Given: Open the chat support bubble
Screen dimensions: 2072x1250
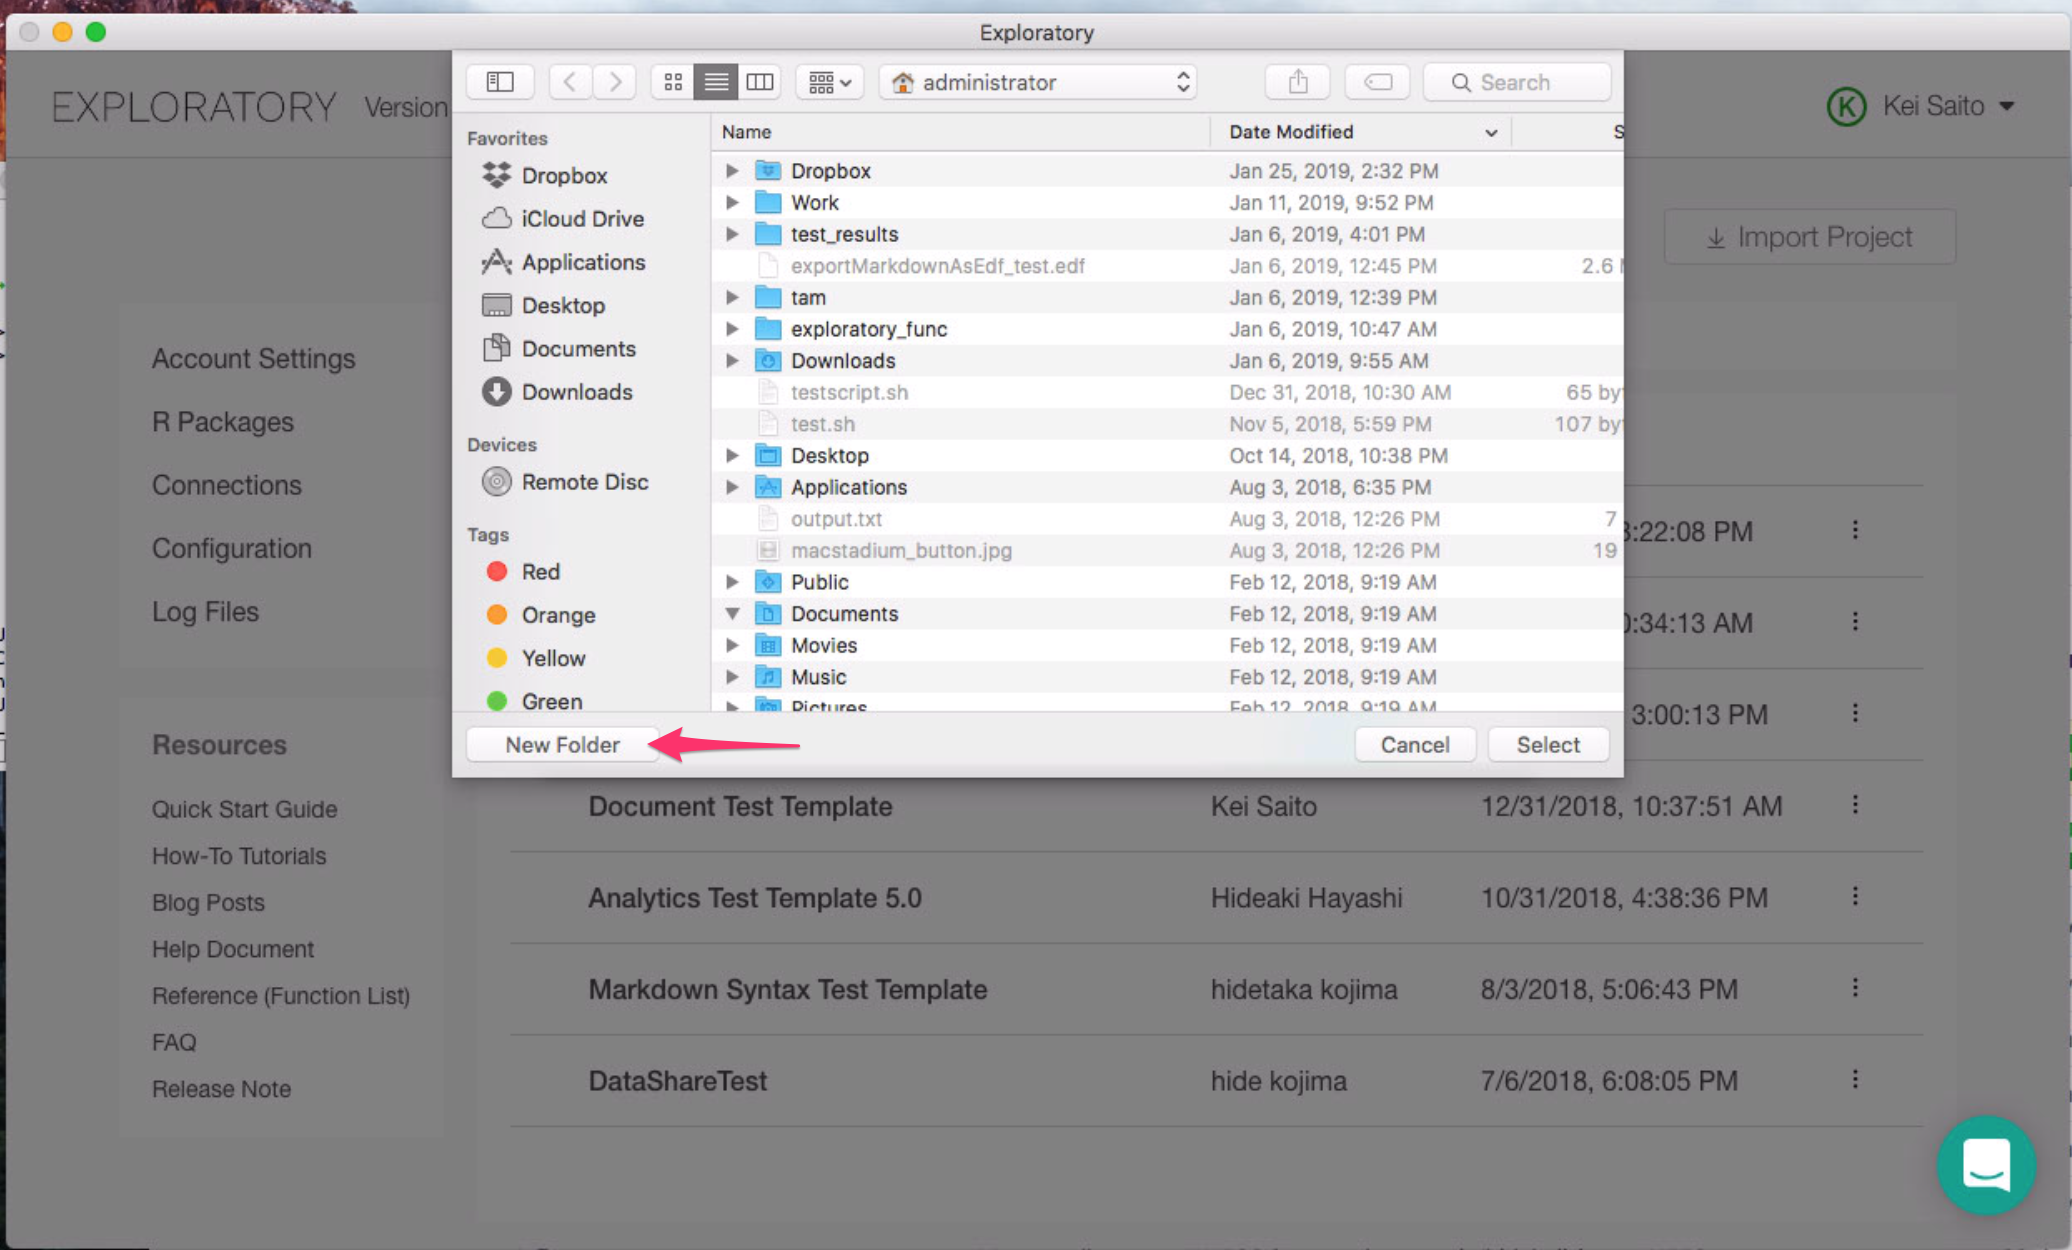Looking at the screenshot, I should [x=1986, y=1165].
